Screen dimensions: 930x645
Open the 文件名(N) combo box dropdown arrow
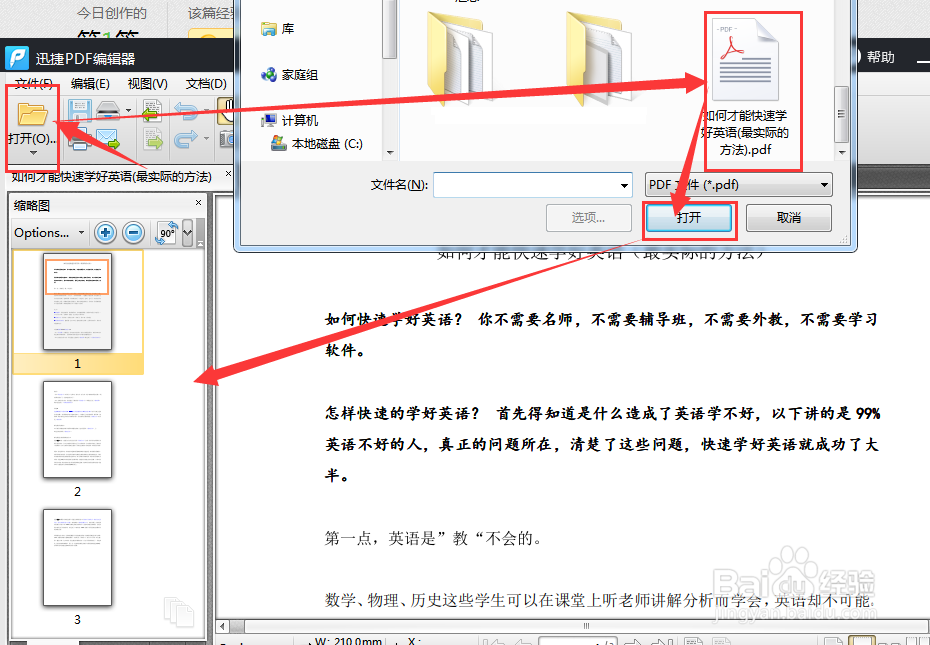coord(624,186)
